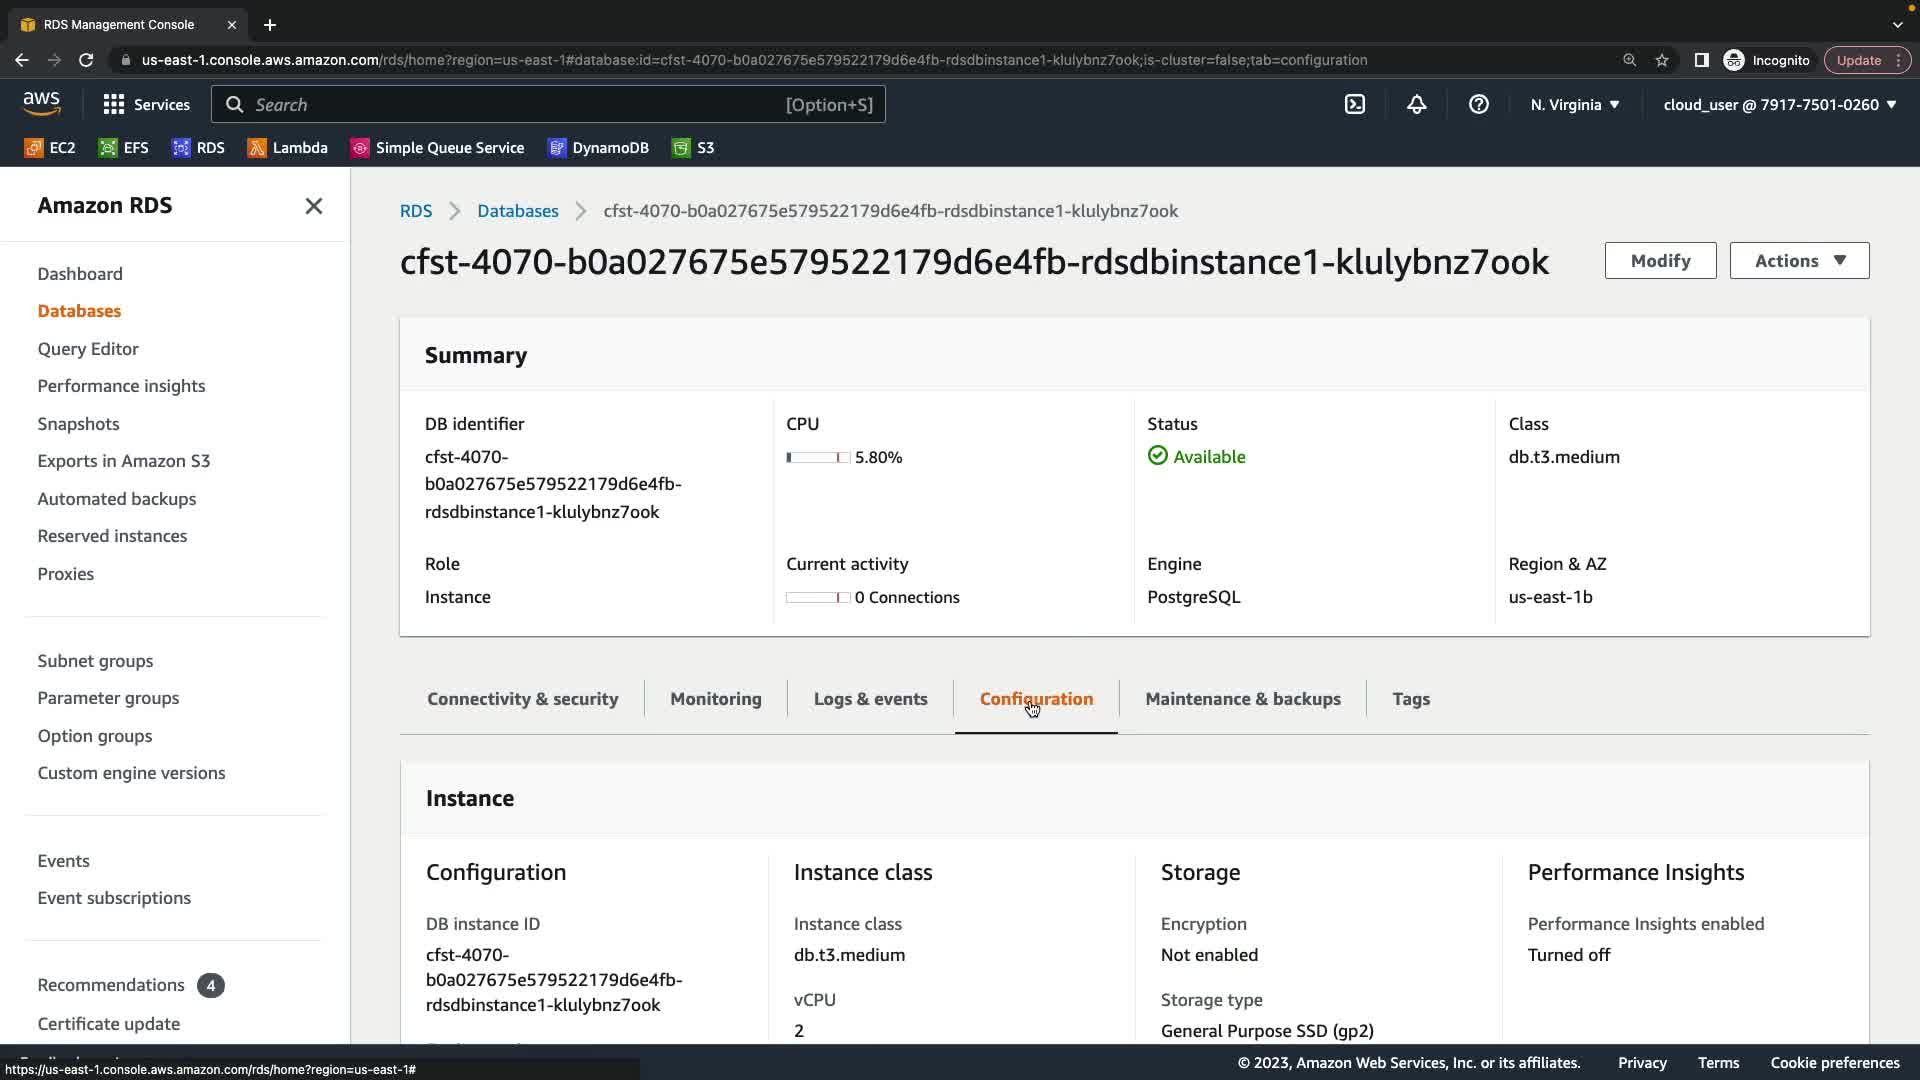Open EC2 shortcut in favorites bar
Screen dimensions: 1920x1080
(50, 148)
